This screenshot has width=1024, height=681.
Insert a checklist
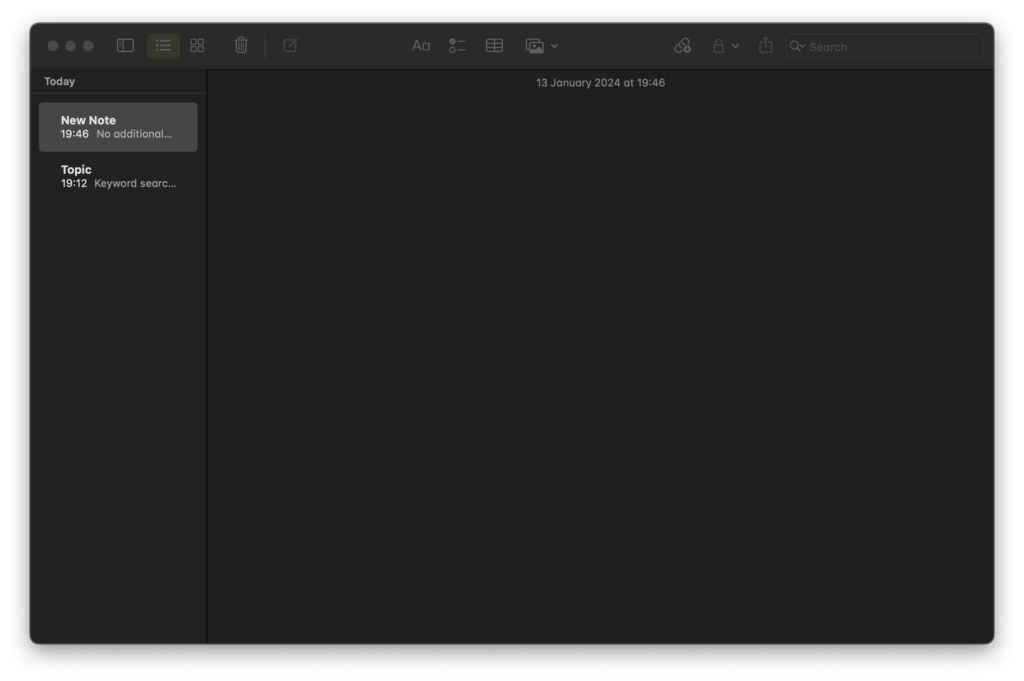click(457, 46)
